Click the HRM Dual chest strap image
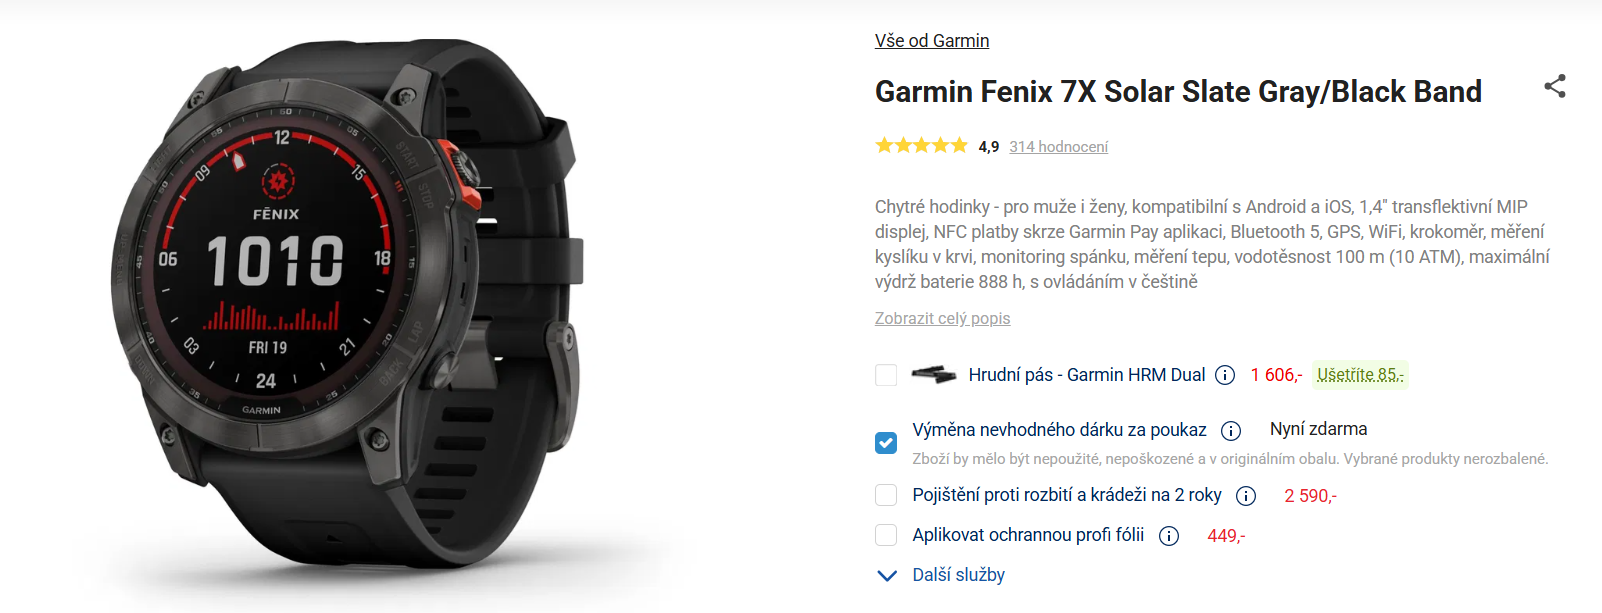This screenshot has width=1602, height=613. pyautogui.click(x=934, y=375)
